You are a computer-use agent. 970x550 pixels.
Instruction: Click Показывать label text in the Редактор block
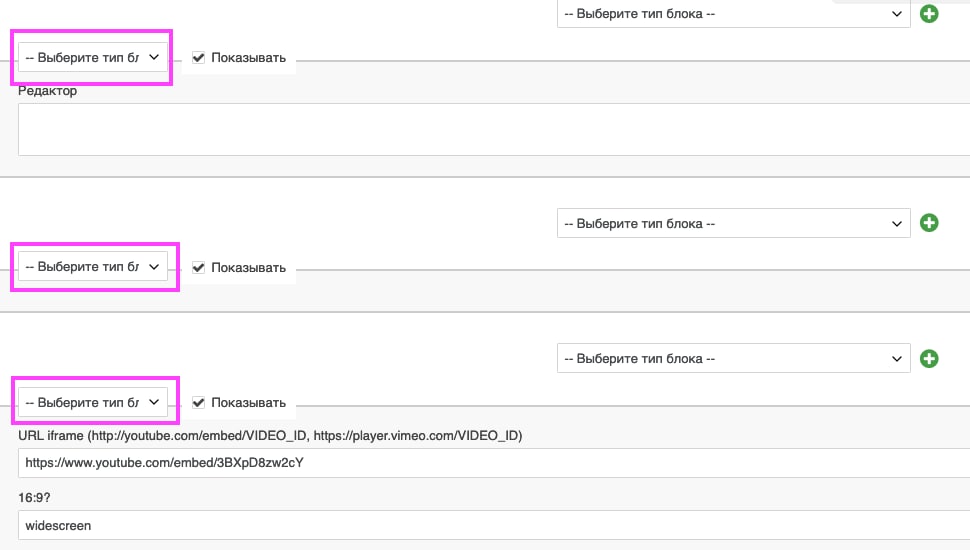click(248, 58)
